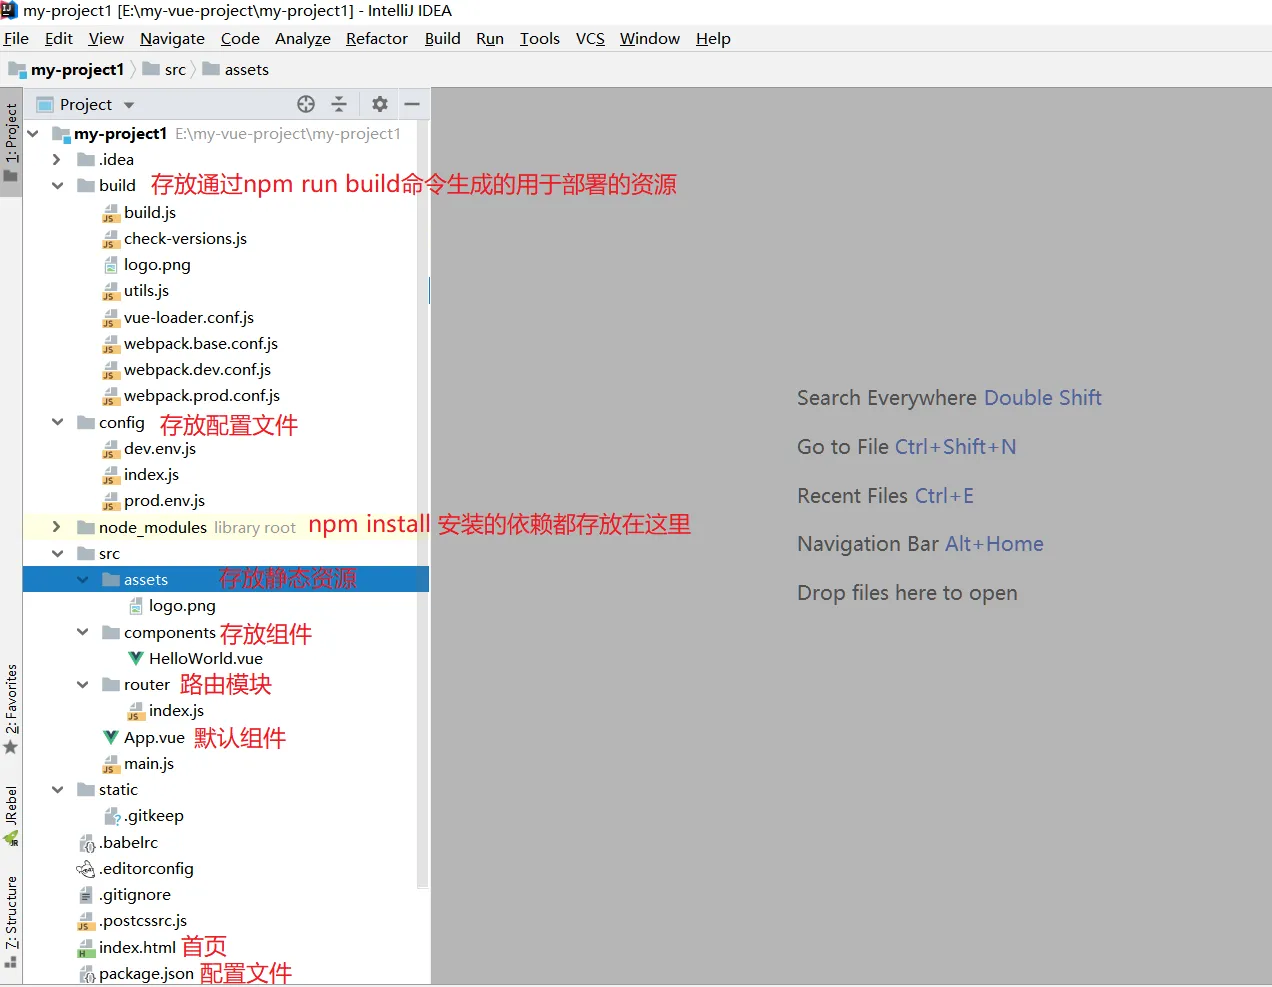Select logo.png icon under build folder
The width and height of the screenshot is (1272, 987).
[x=111, y=265]
